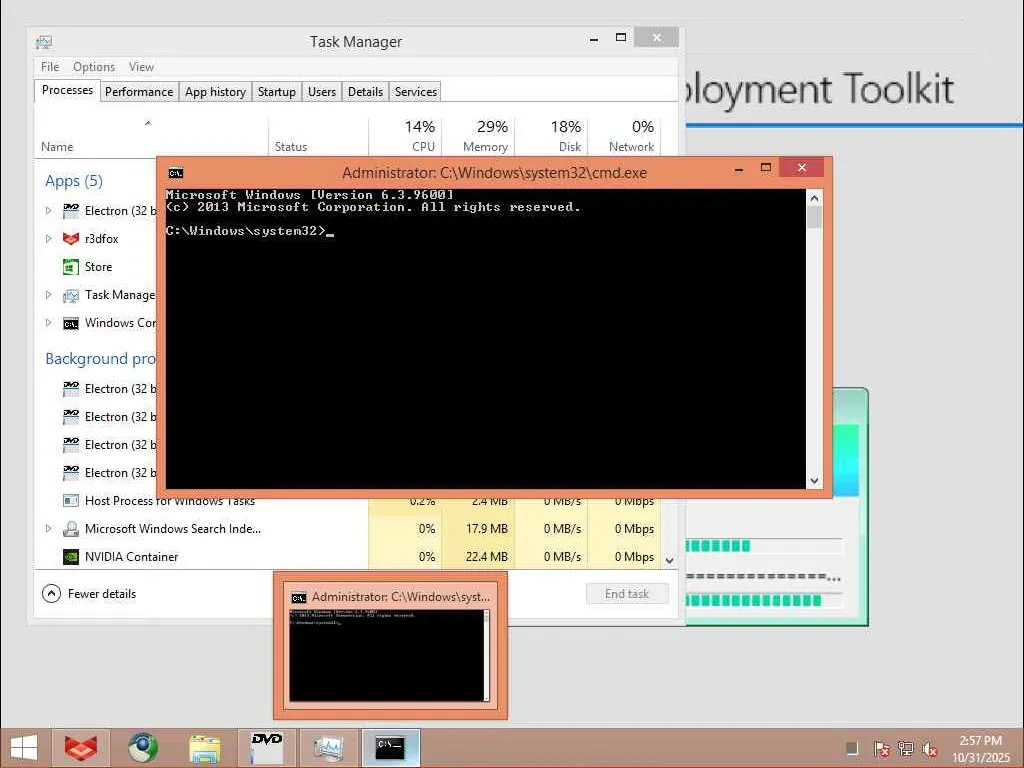This screenshot has width=1024, height=768.
Task: Switch to Task Manager on the taskbar
Action: (x=328, y=747)
